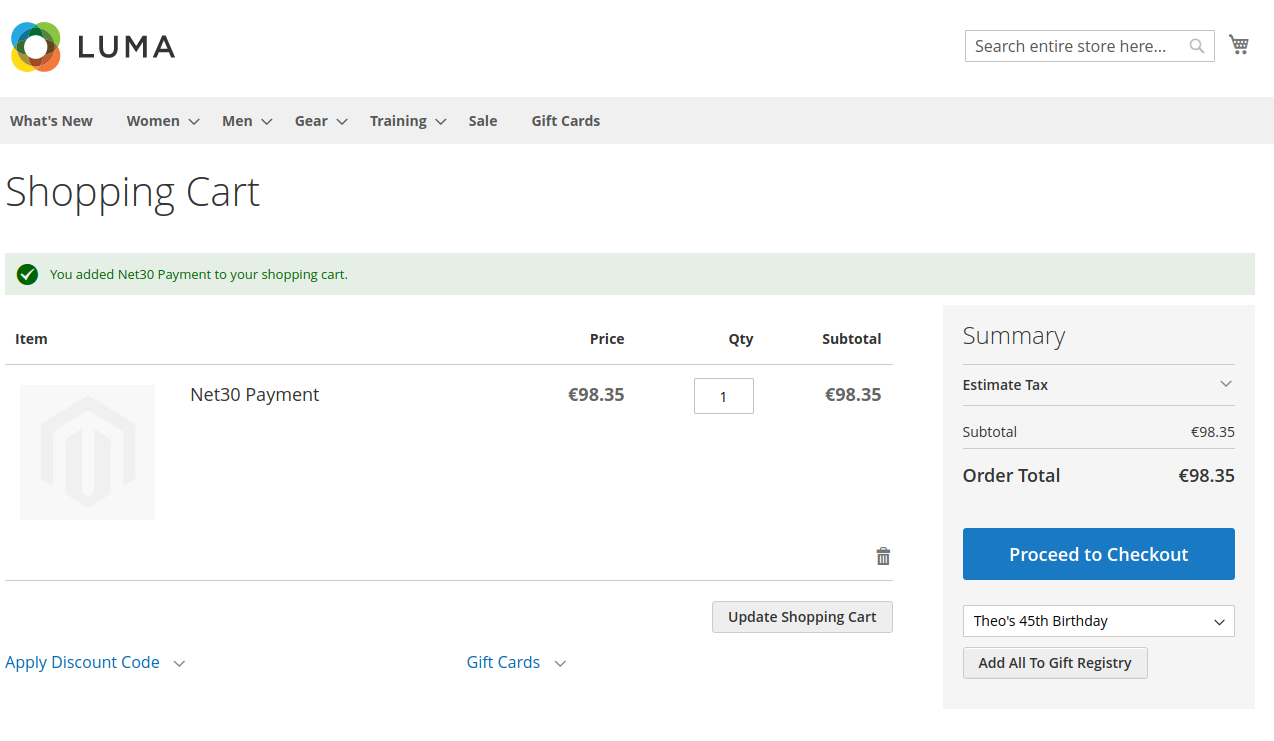Click the search magnifier icon
The height and width of the screenshot is (741, 1274).
[1197, 46]
